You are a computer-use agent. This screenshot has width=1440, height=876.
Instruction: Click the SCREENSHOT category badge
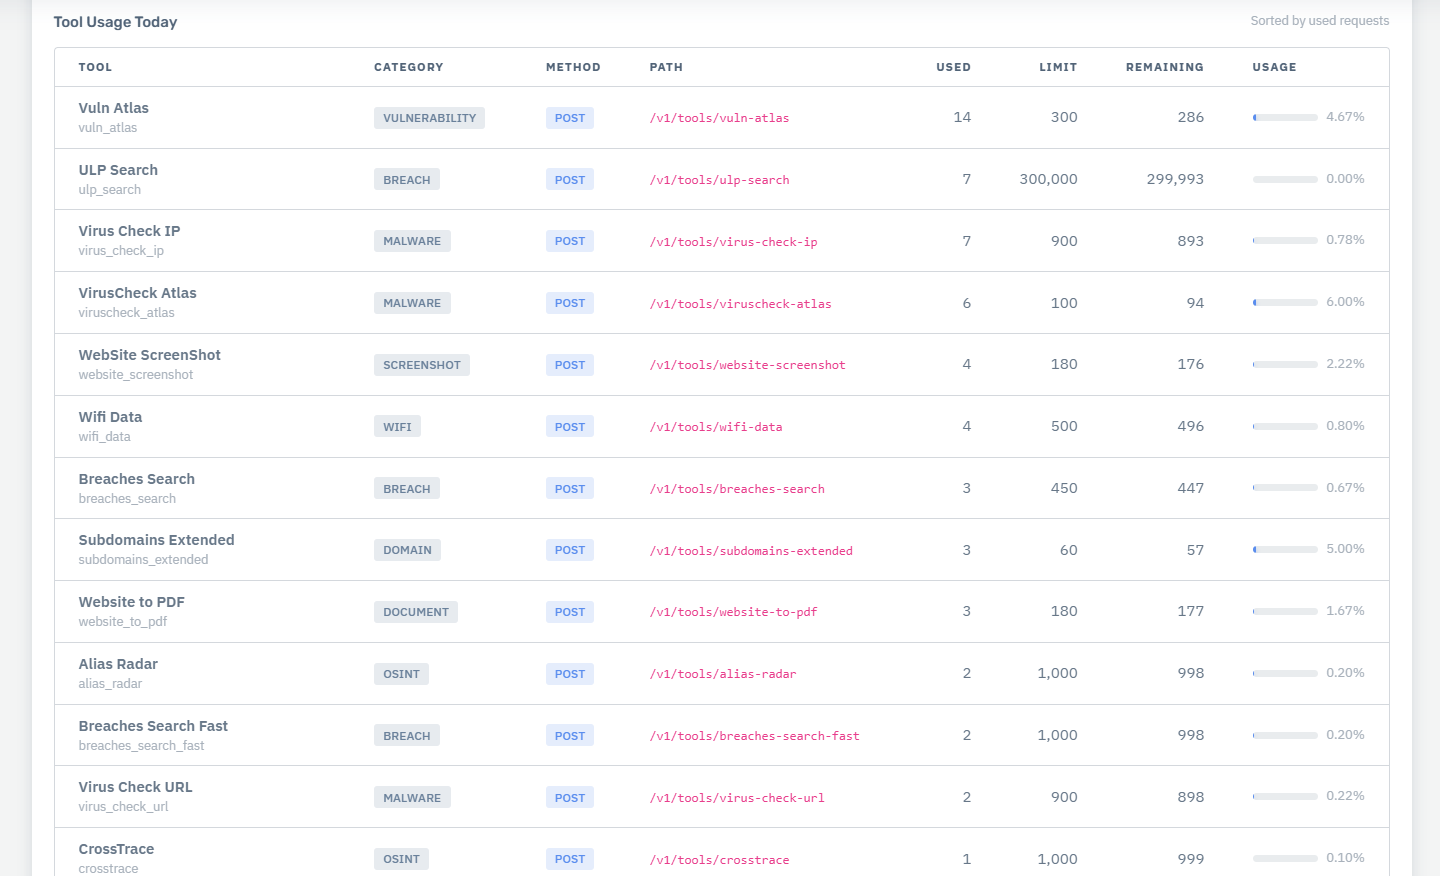421,365
